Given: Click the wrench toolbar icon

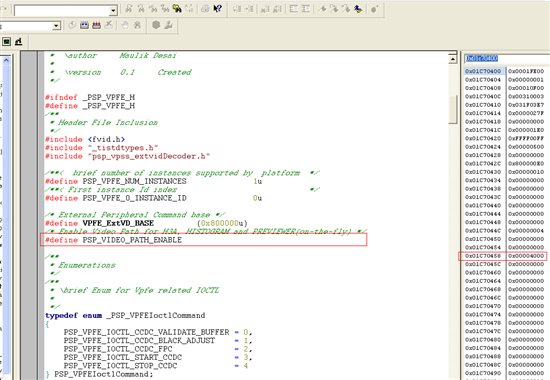Looking at the screenshot, I should point(169,25).
